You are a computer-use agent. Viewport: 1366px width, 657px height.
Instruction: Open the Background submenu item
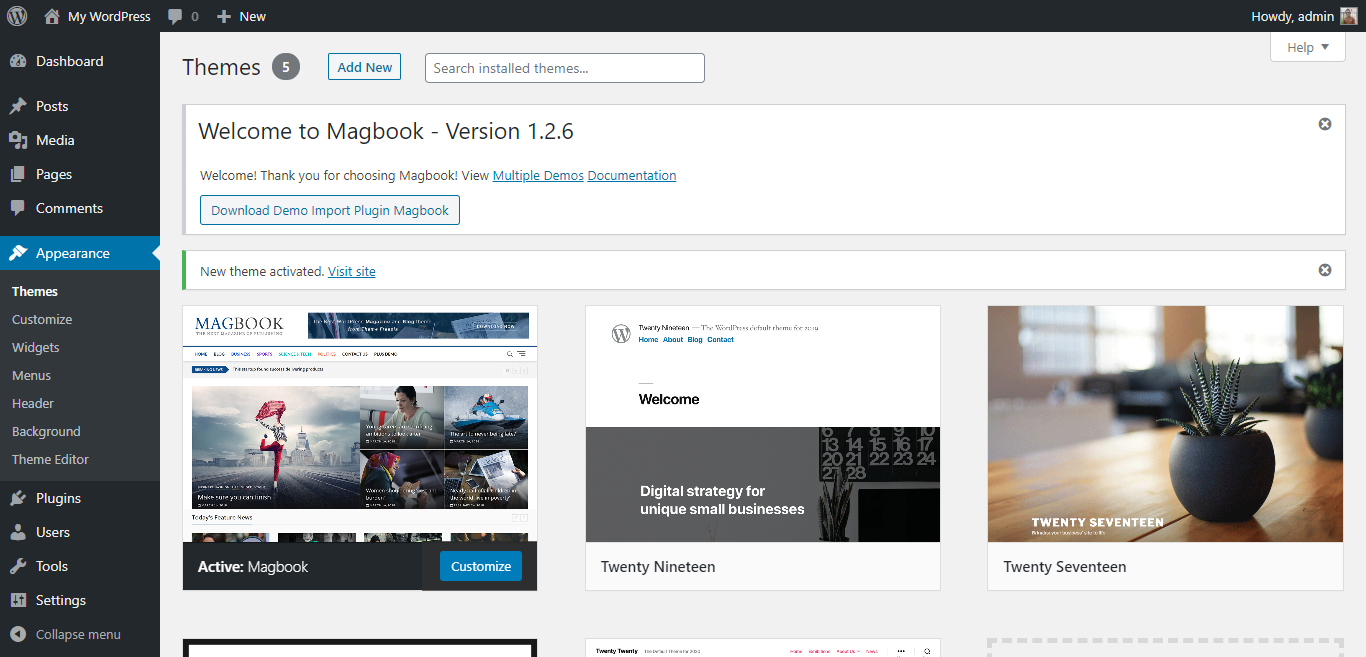(x=46, y=431)
